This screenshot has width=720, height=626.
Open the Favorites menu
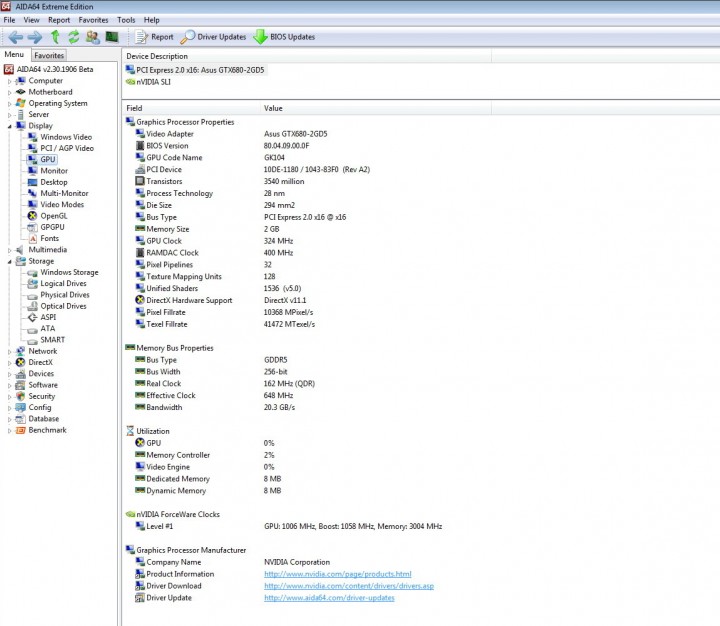(93, 20)
